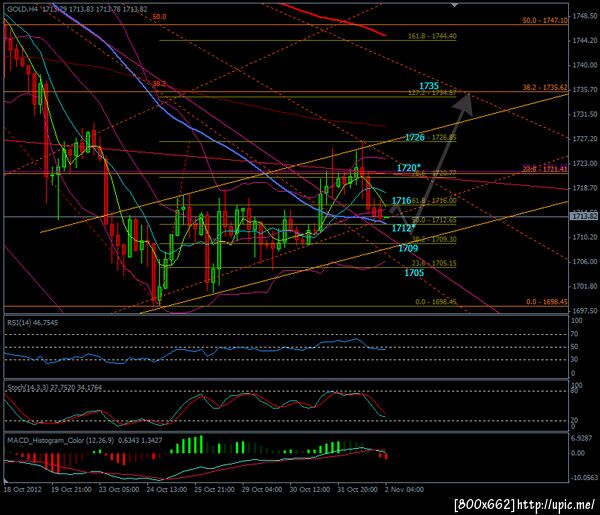This screenshot has height=515, width=600.
Task: Click the 50.0 - 1747.10 Fibonacci label
Action: pyautogui.click(x=545, y=20)
